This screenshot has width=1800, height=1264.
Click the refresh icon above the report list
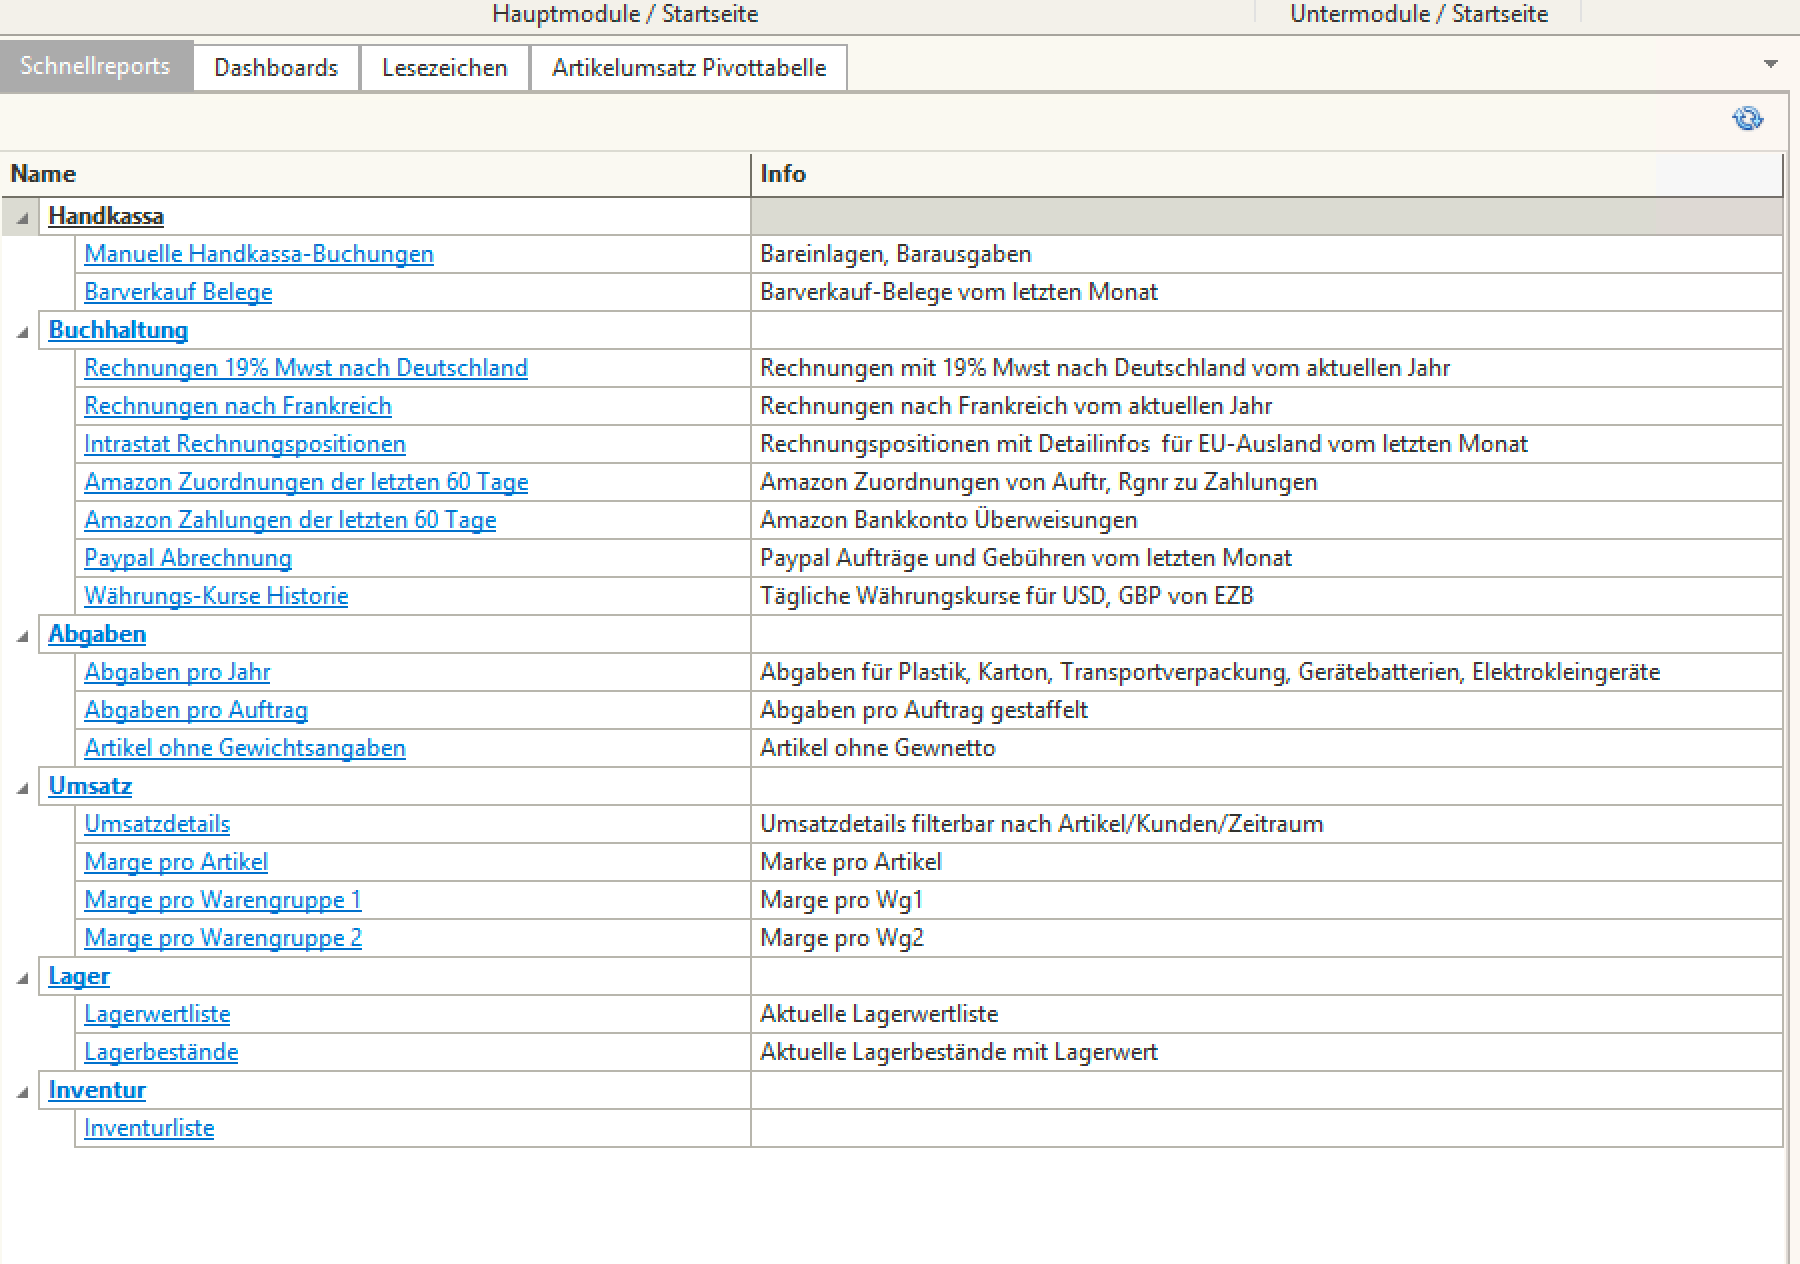pos(1747,119)
